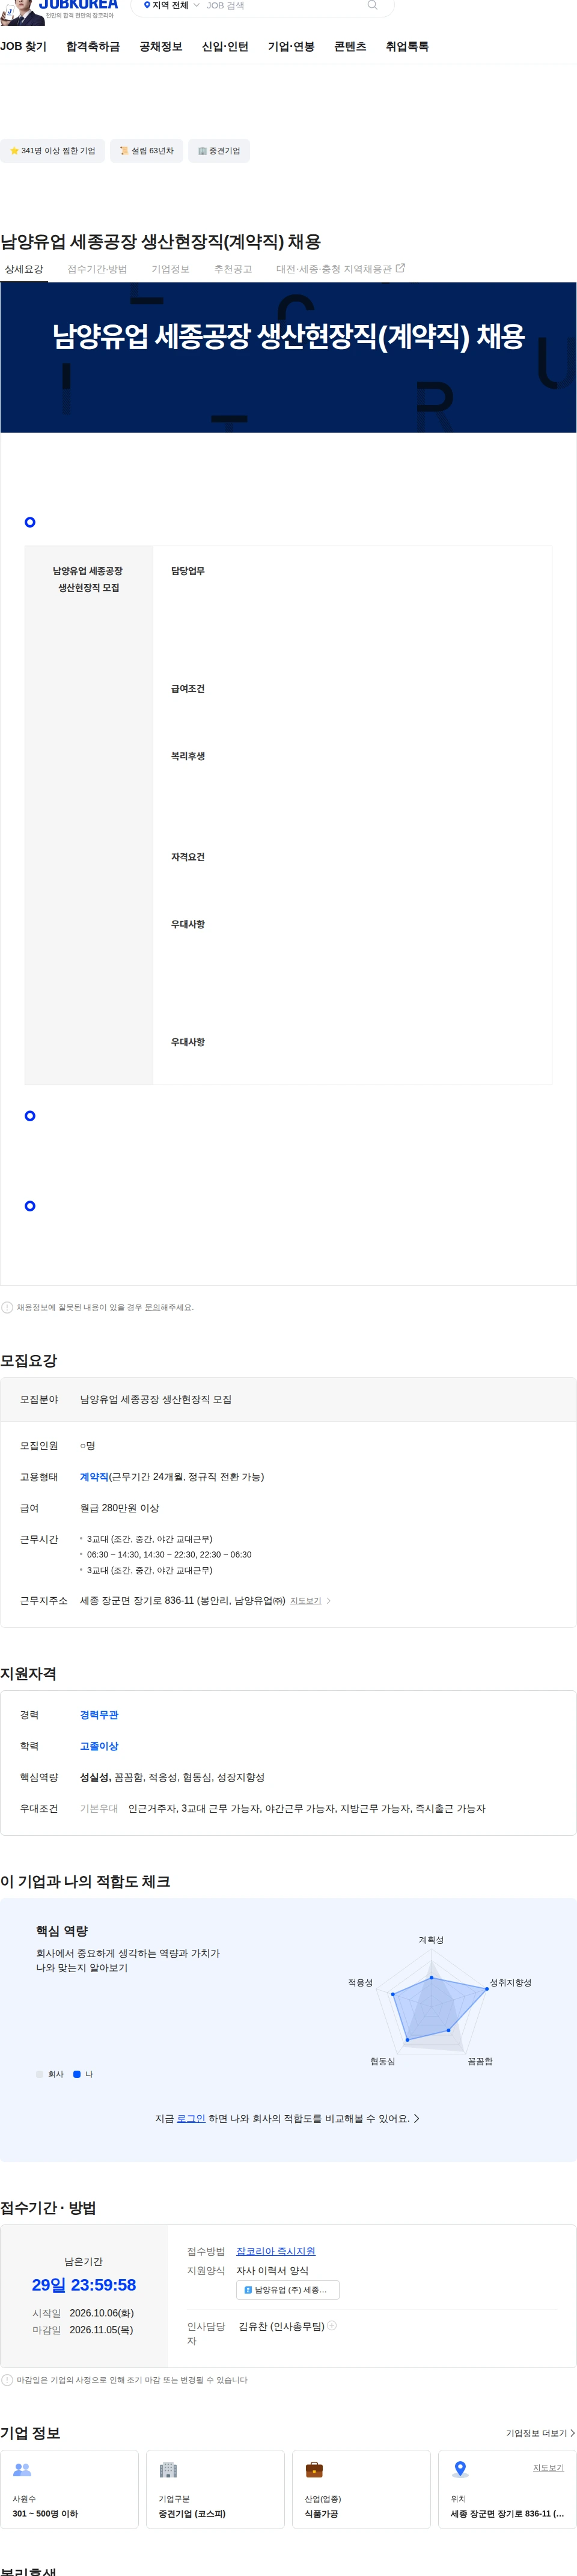Open the 콘텐츠 menu
Viewport: 577px width, 2576px height.
[x=350, y=47]
